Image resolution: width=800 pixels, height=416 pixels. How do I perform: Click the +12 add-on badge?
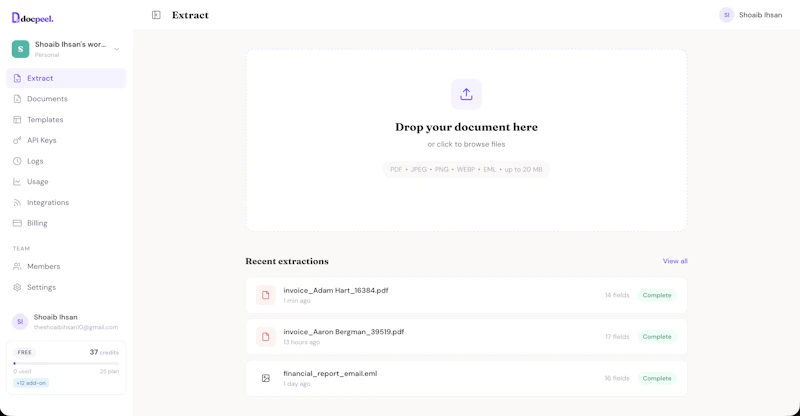point(31,383)
